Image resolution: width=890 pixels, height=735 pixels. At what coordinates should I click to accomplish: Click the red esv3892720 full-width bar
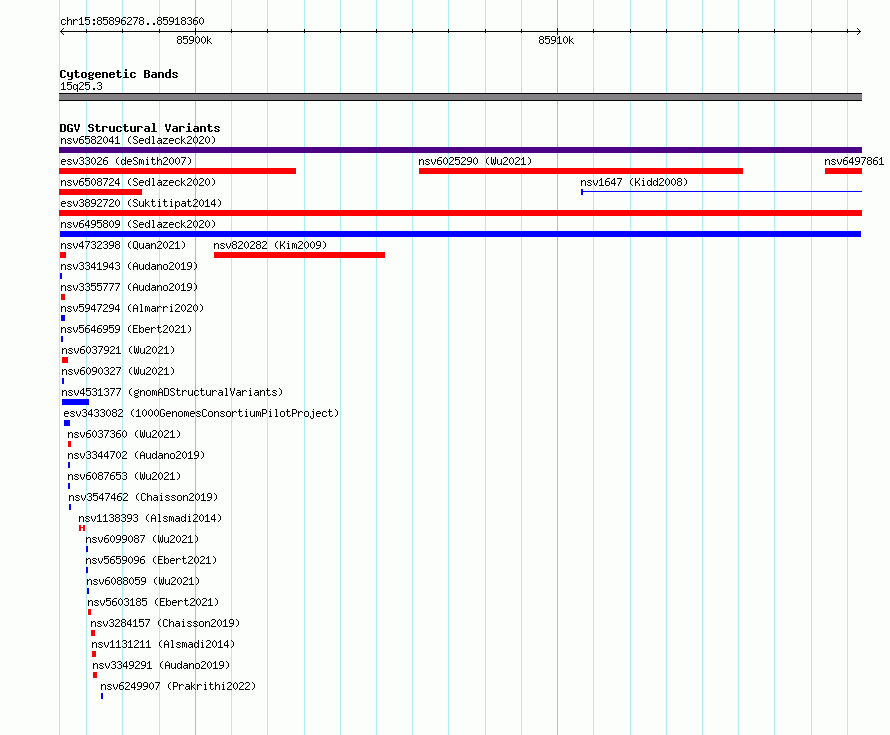460,213
